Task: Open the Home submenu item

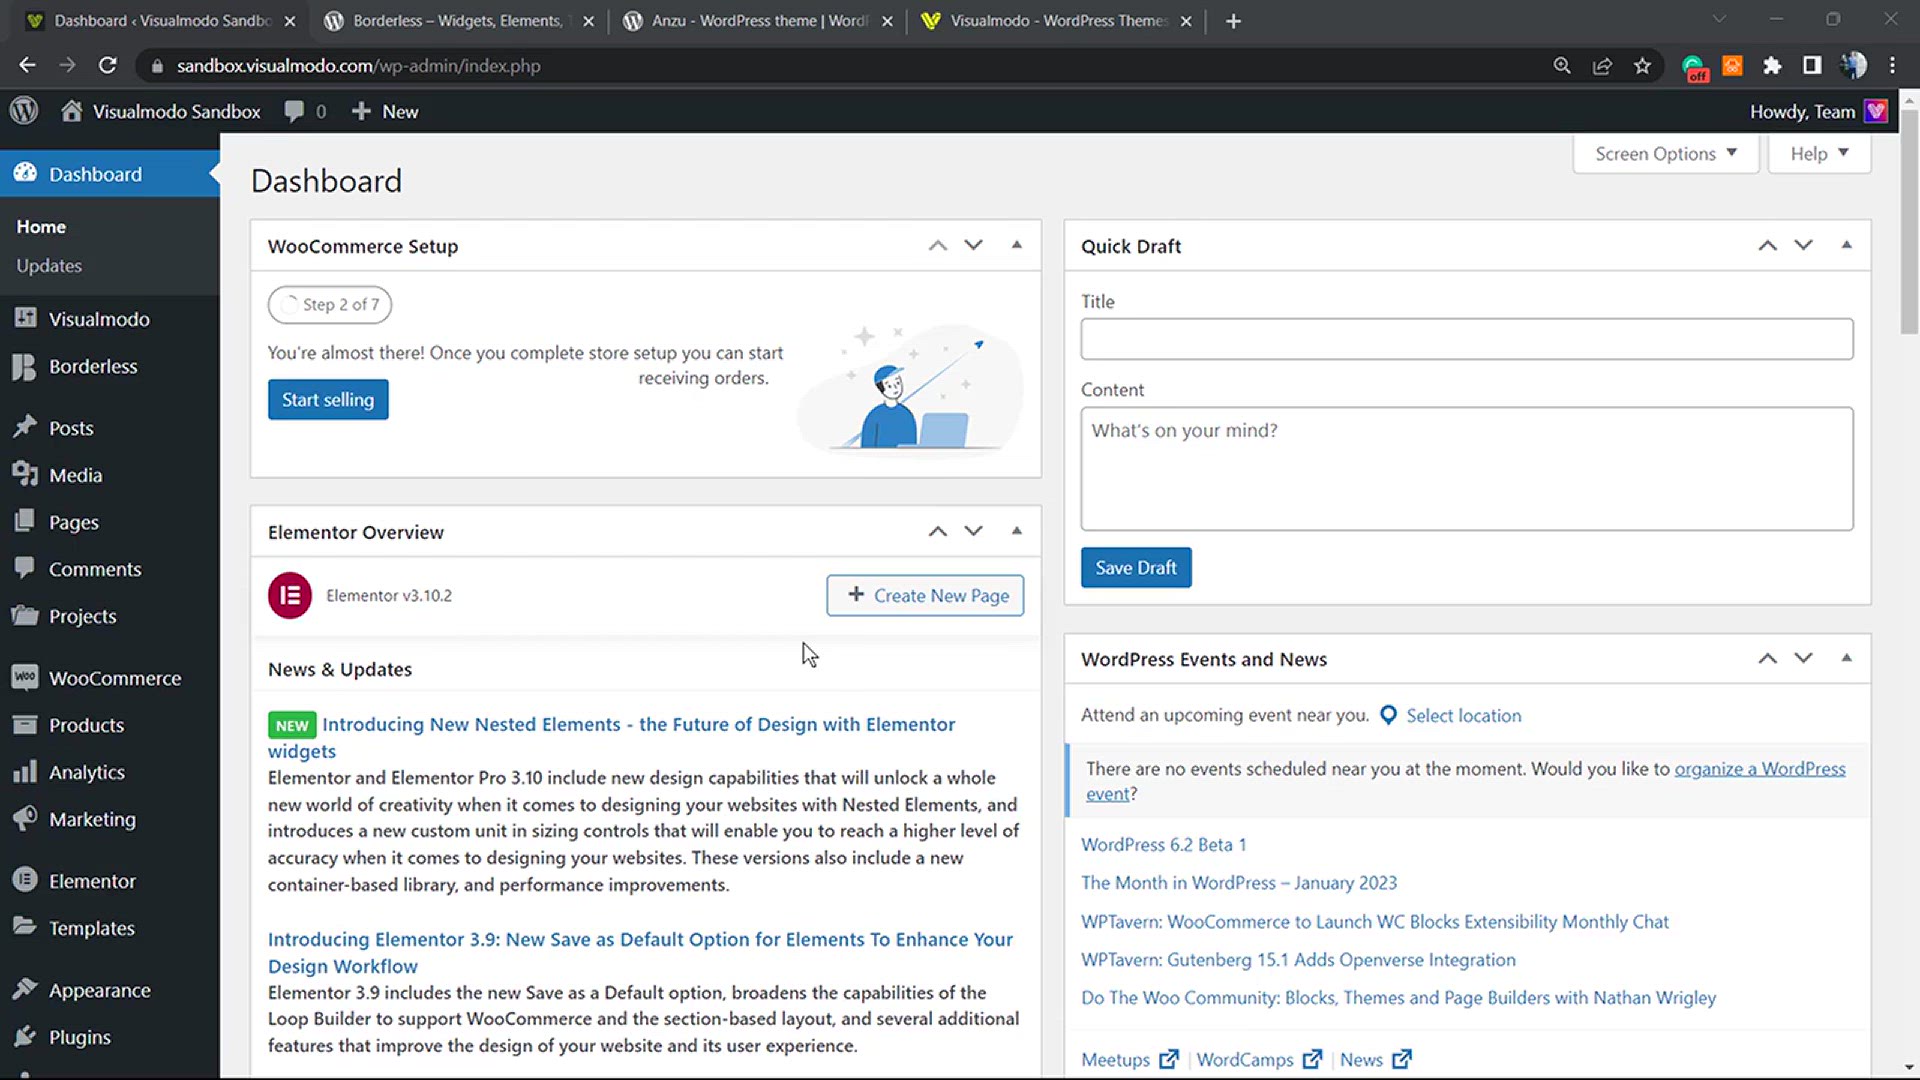Action: [41, 226]
